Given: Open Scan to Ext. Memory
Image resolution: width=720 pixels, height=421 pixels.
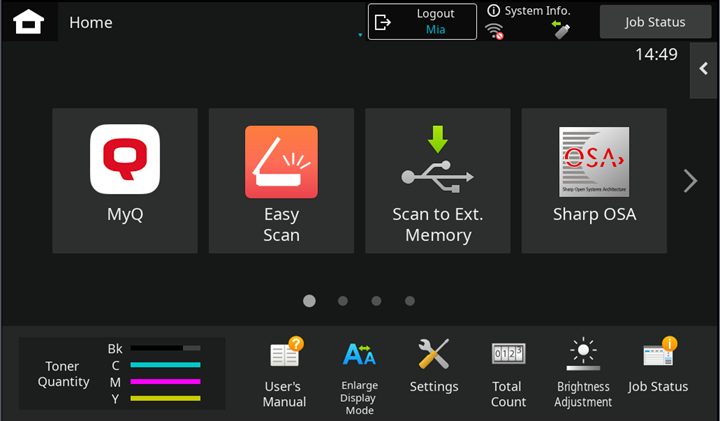Looking at the screenshot, I should tap(437, 180).
